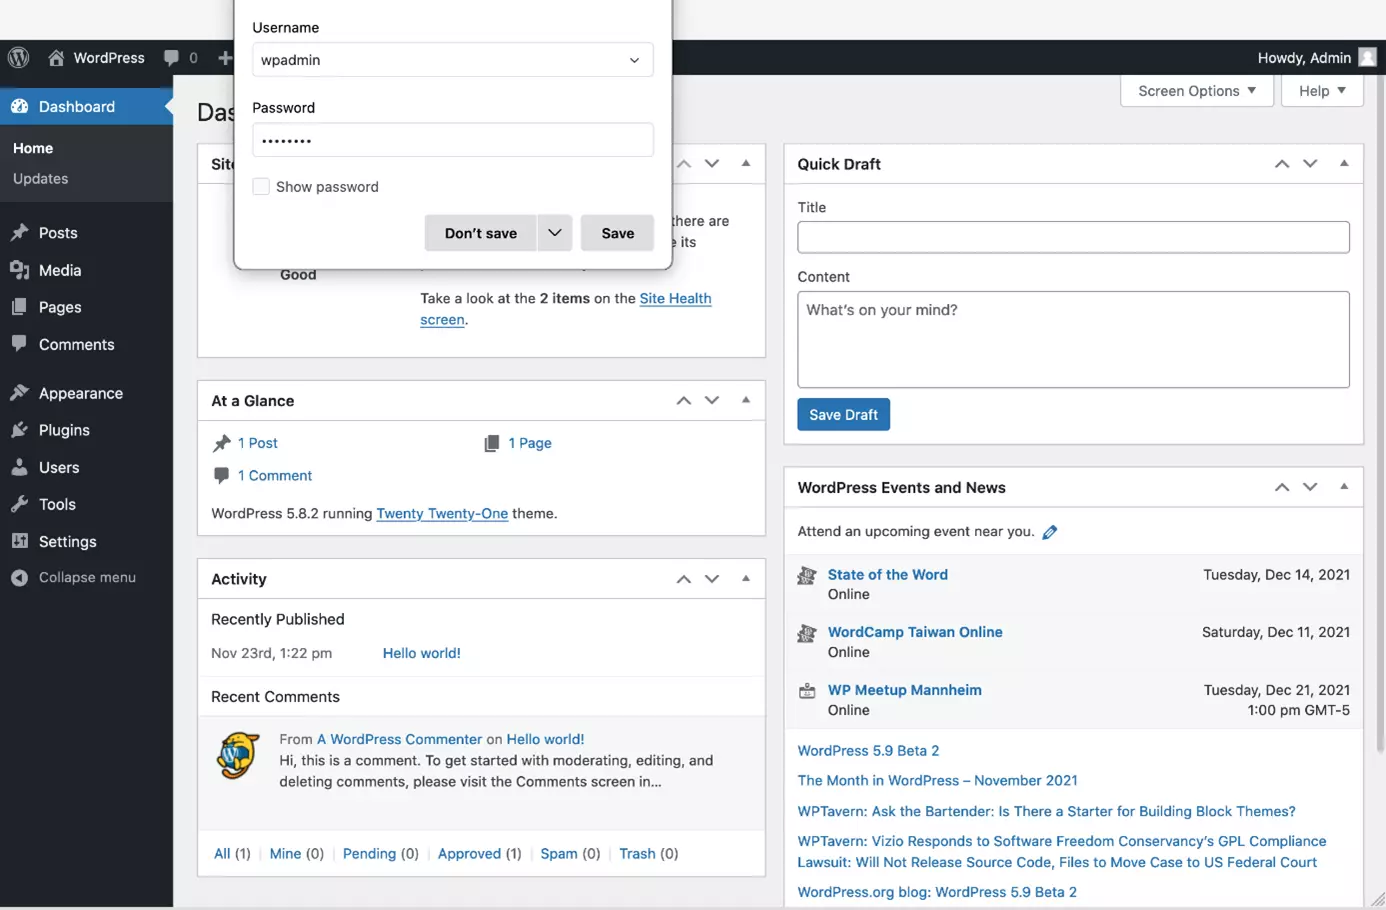Open Twenty Twenty-One theme link
Viewport: 1386px width, 910px height.
pos(442,513)
